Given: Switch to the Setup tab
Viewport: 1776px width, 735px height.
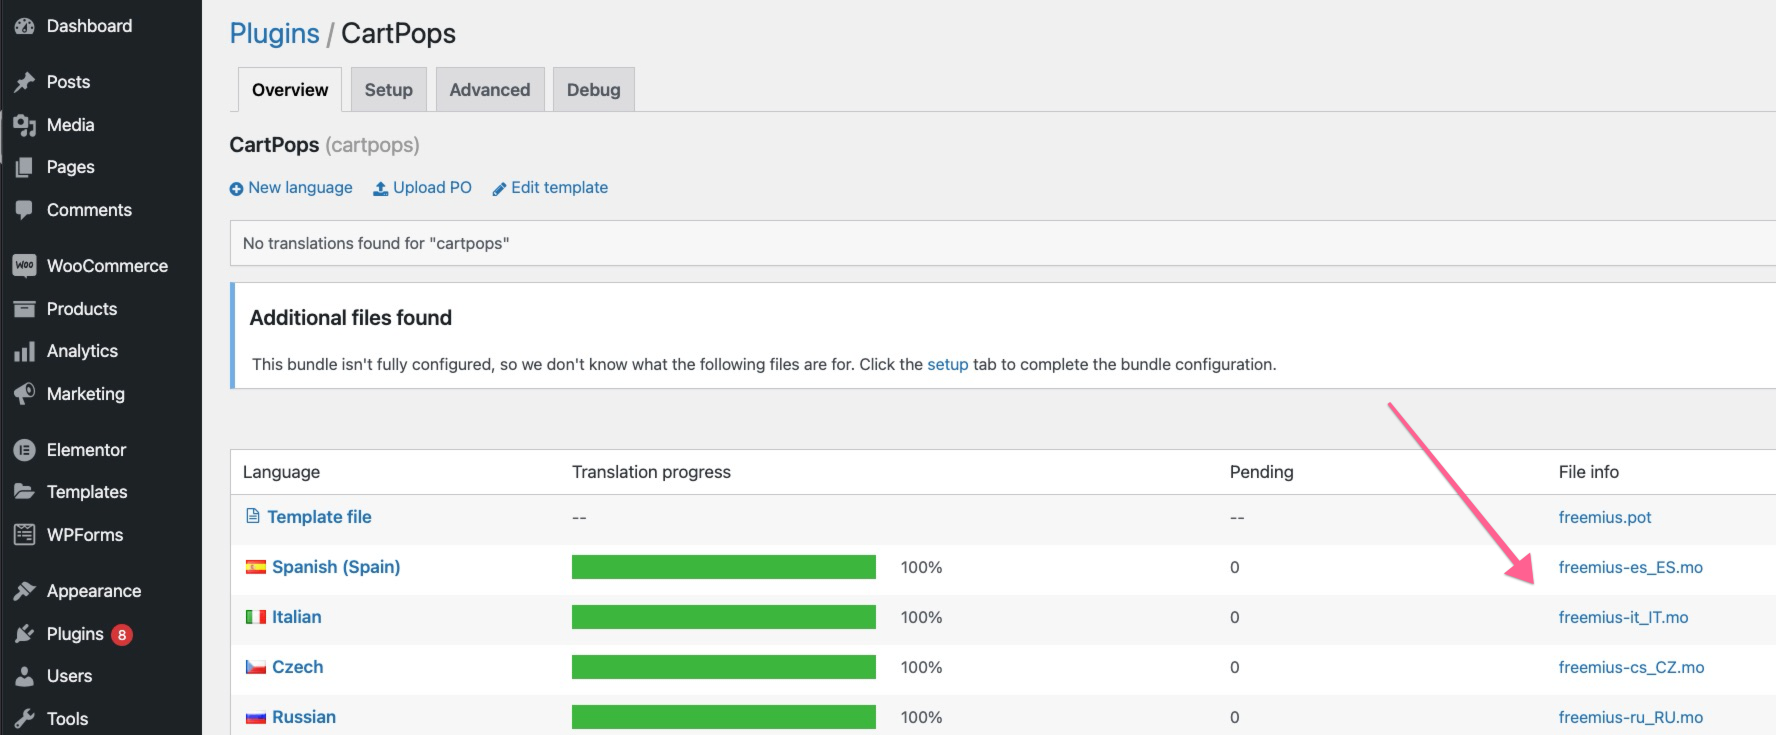Looking at the screenshot, I should click(388, 90).
